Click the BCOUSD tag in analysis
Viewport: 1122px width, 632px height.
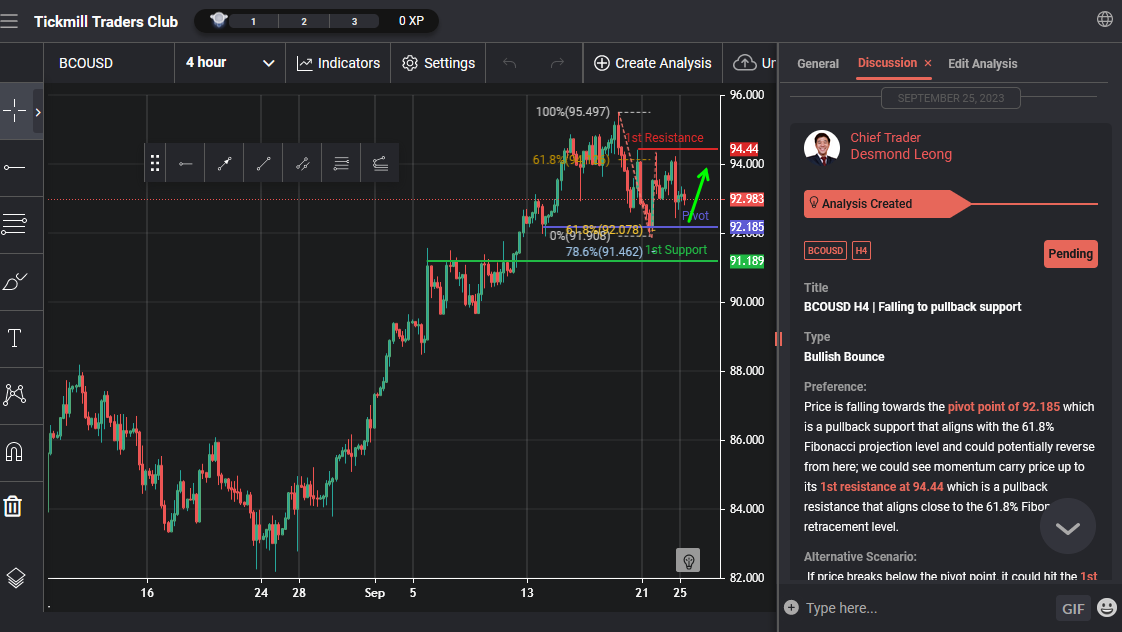click(x=825, y=251)
